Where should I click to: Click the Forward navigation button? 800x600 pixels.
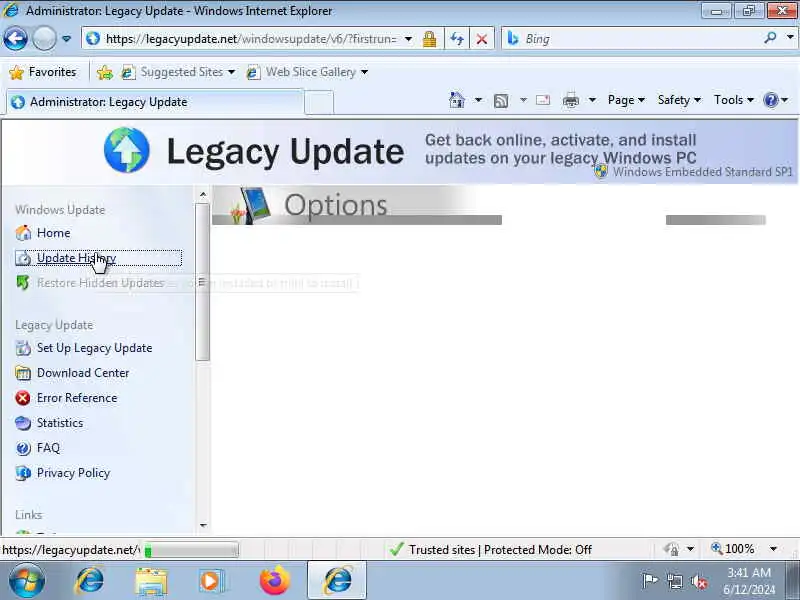[44, 38]
